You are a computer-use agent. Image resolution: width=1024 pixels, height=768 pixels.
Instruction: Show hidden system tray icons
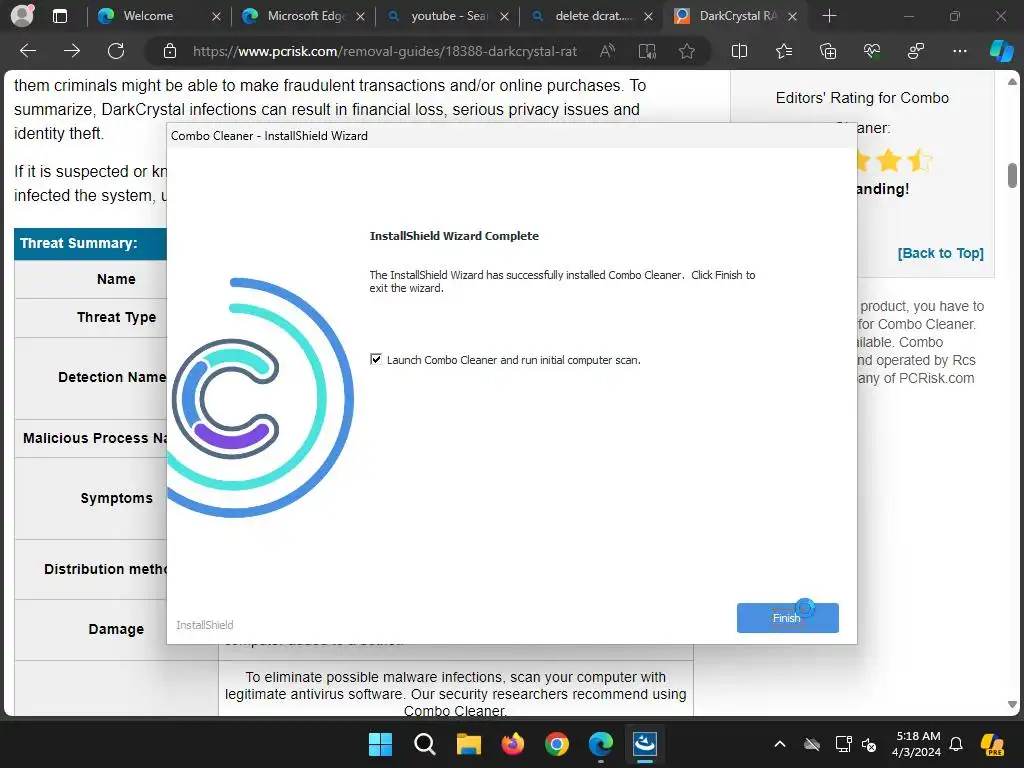(780, 744)
